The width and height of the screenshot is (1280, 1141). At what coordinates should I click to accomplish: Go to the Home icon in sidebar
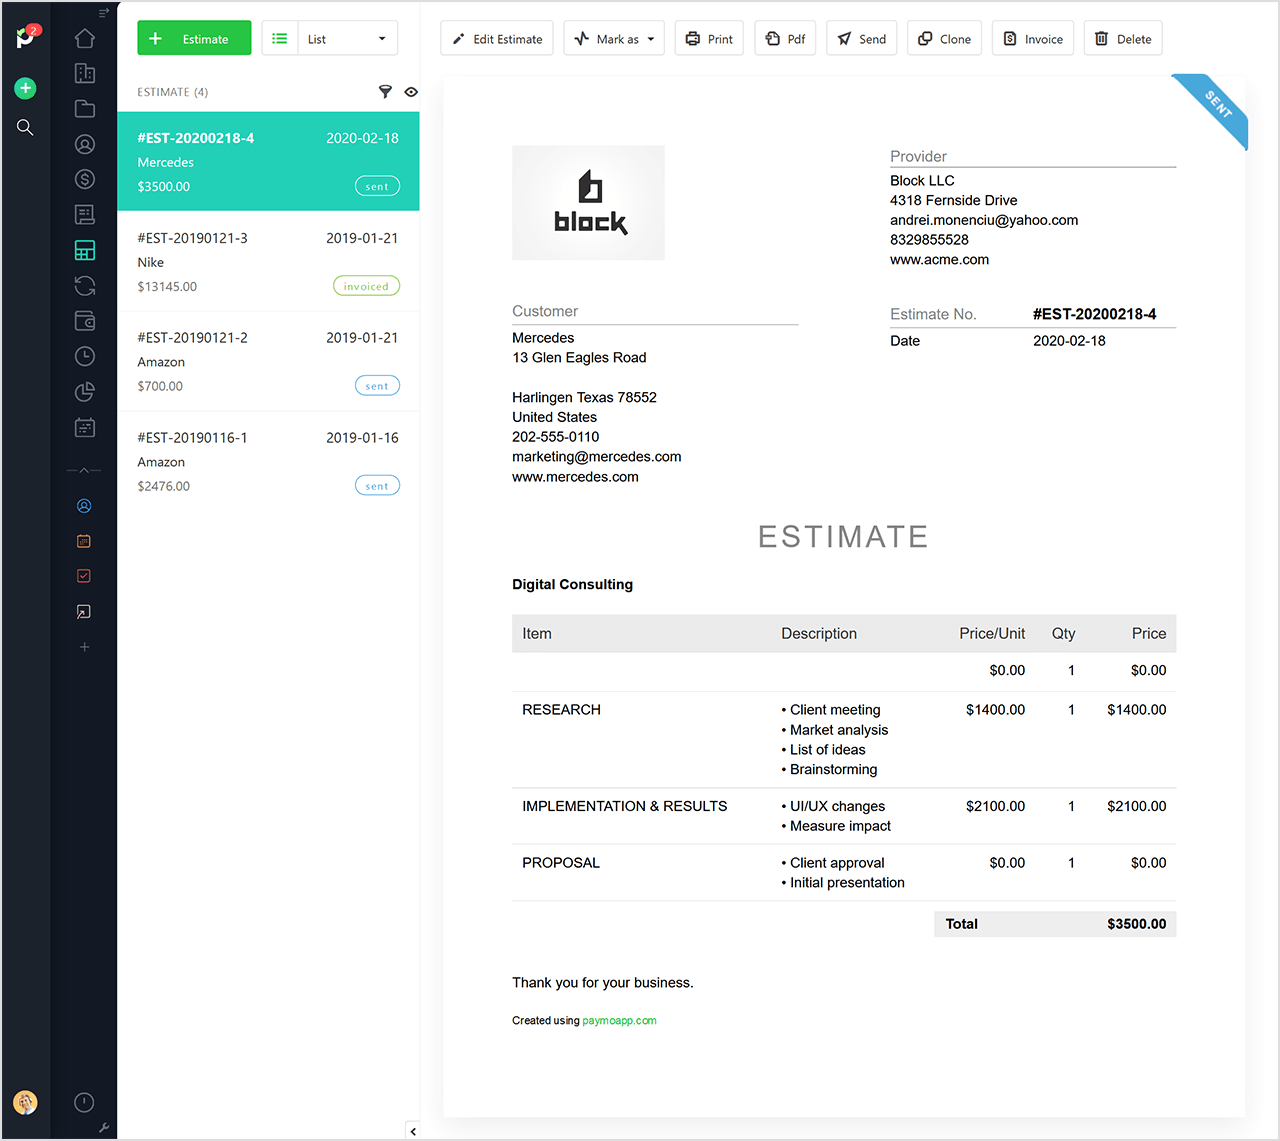pyautogui.click(x=85, y=38)
